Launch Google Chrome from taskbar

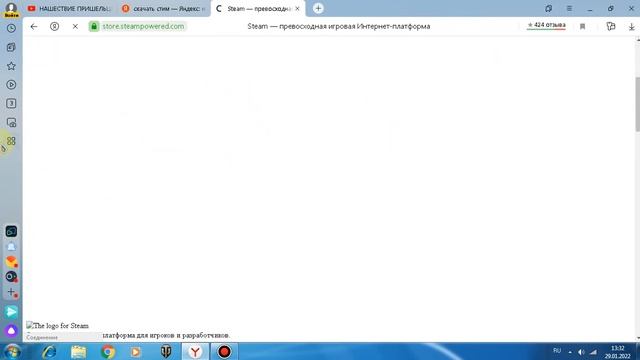coord(108,352)
